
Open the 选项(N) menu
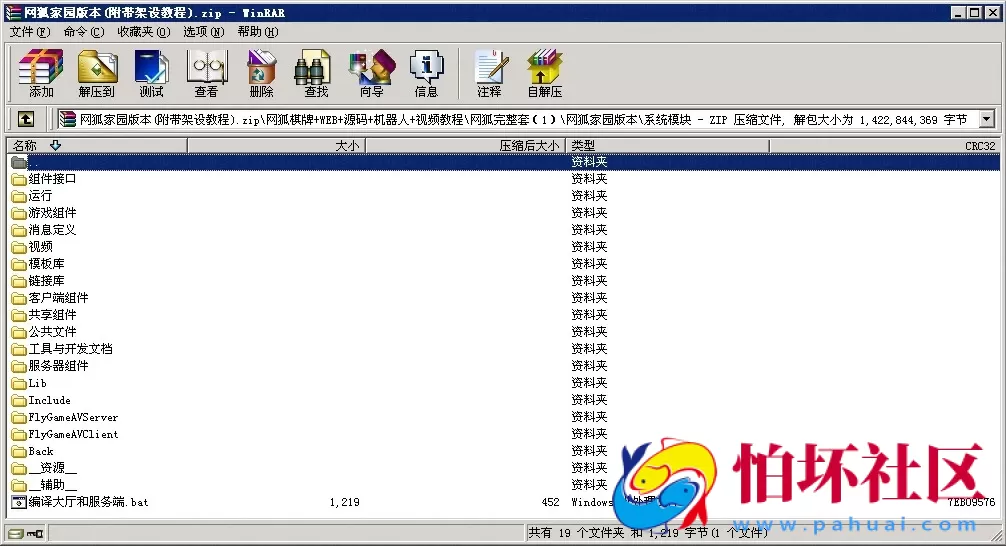(x=203, y=31)
